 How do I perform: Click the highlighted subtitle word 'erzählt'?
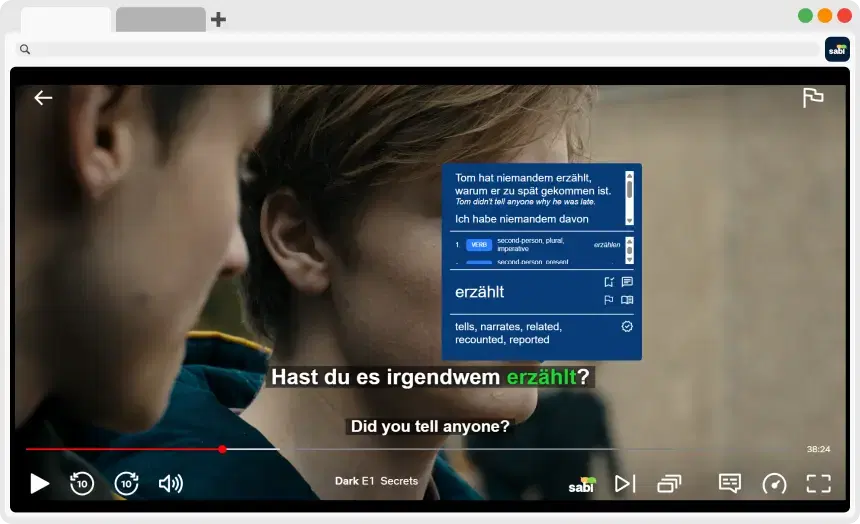541,377
